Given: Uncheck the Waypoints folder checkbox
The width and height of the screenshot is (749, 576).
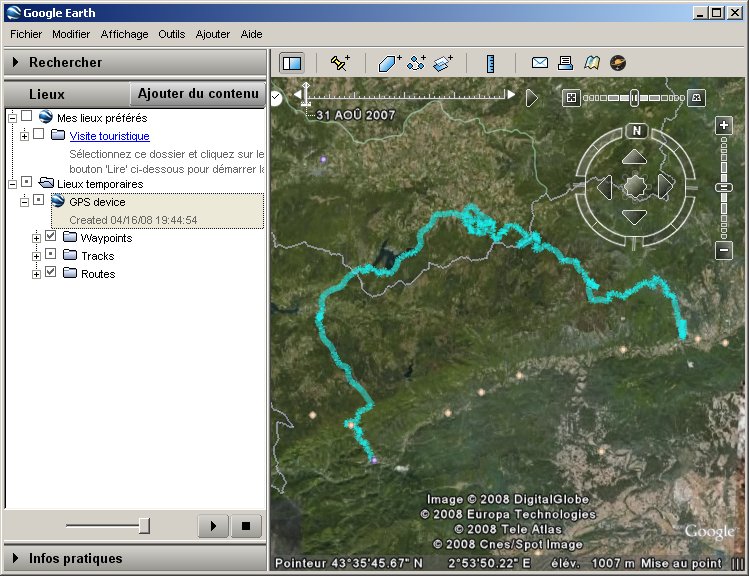Looking at the screenshot, I should click(51, 237).
